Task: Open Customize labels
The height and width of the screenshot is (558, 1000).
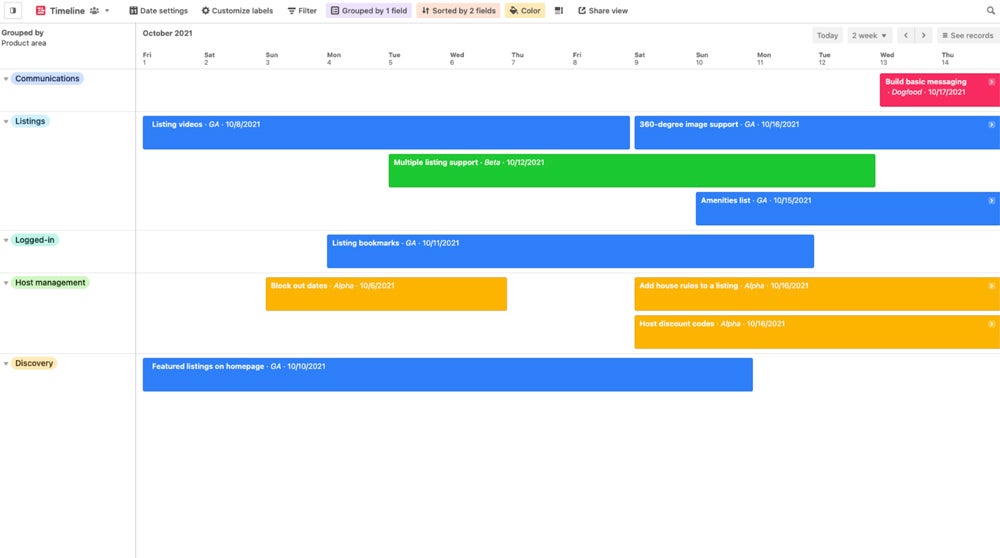Action: pos(237,11)
